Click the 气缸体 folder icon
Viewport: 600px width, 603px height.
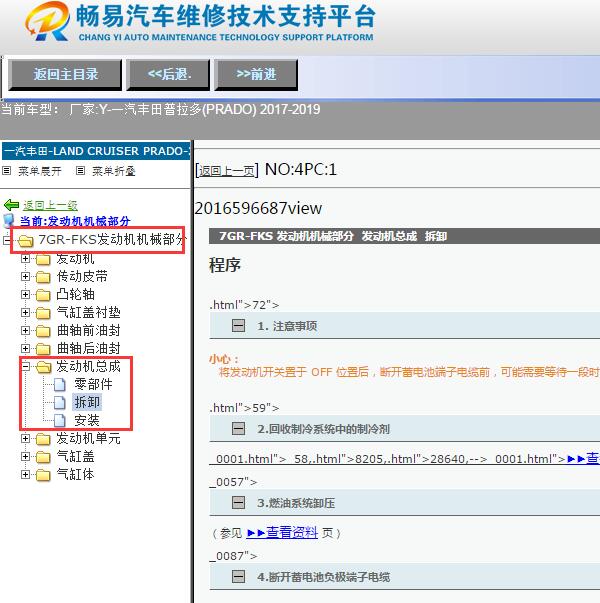point(43,475)
